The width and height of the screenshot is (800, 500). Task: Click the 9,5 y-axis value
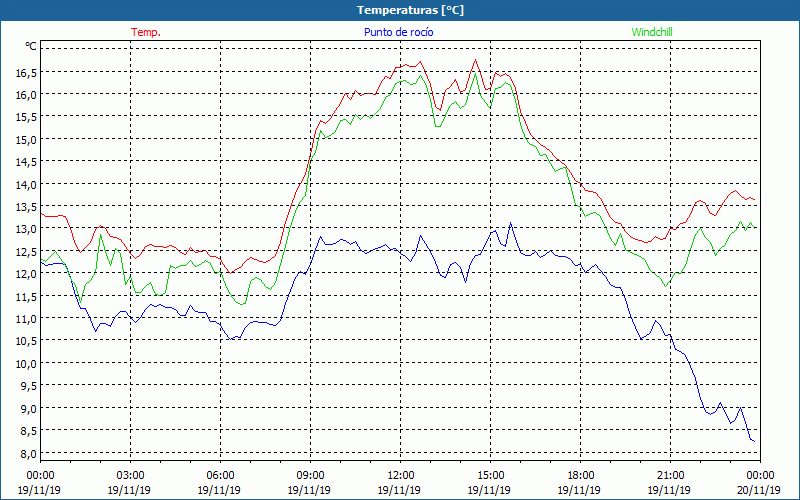pyautogui.click(x=29, y=386)
